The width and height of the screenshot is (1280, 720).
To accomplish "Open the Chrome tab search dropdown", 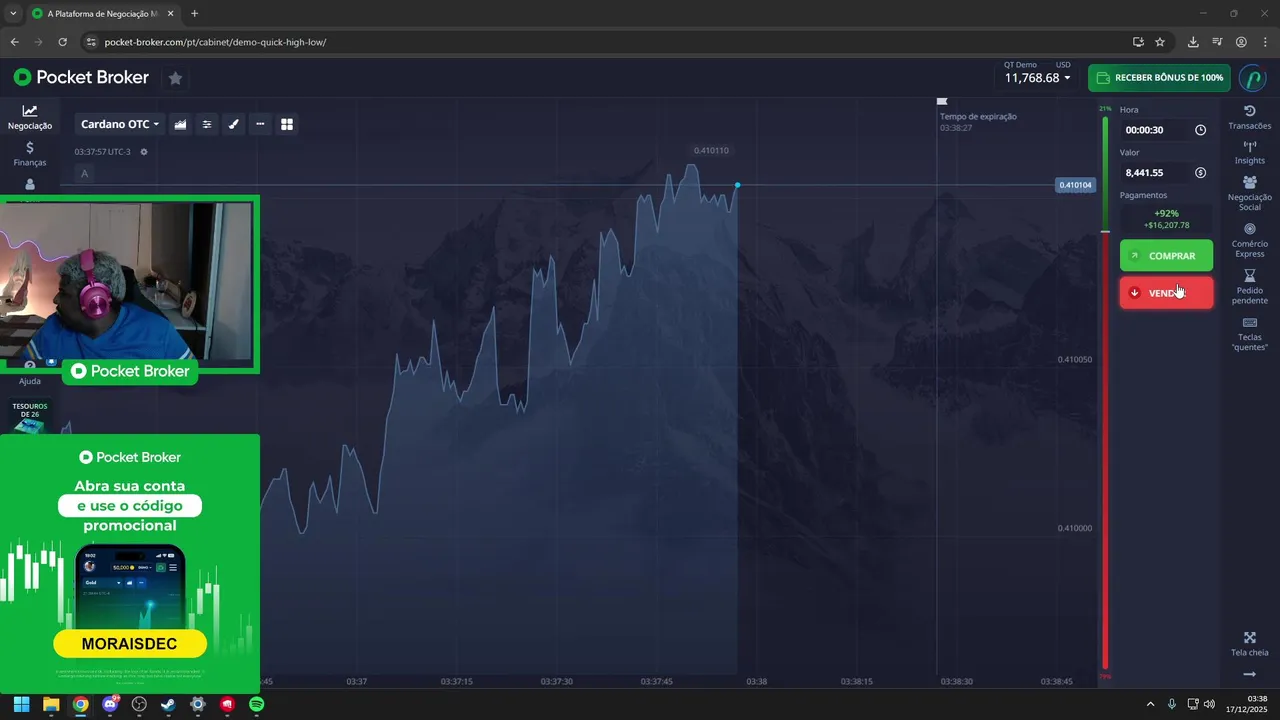I will point(13,14).
